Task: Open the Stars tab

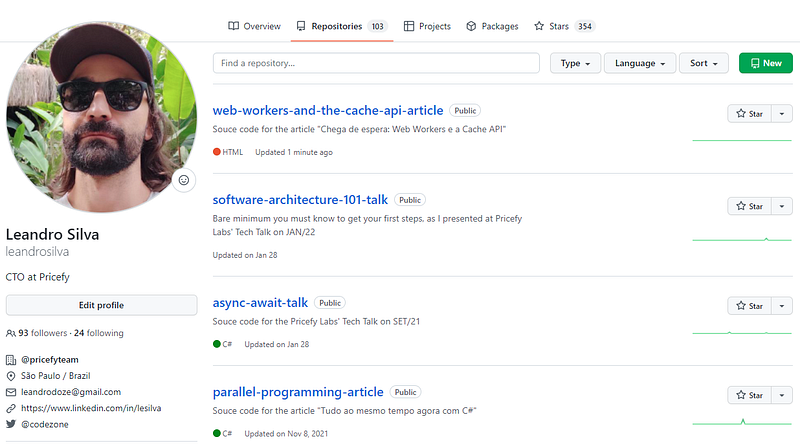Action: [x=566, y=26]
